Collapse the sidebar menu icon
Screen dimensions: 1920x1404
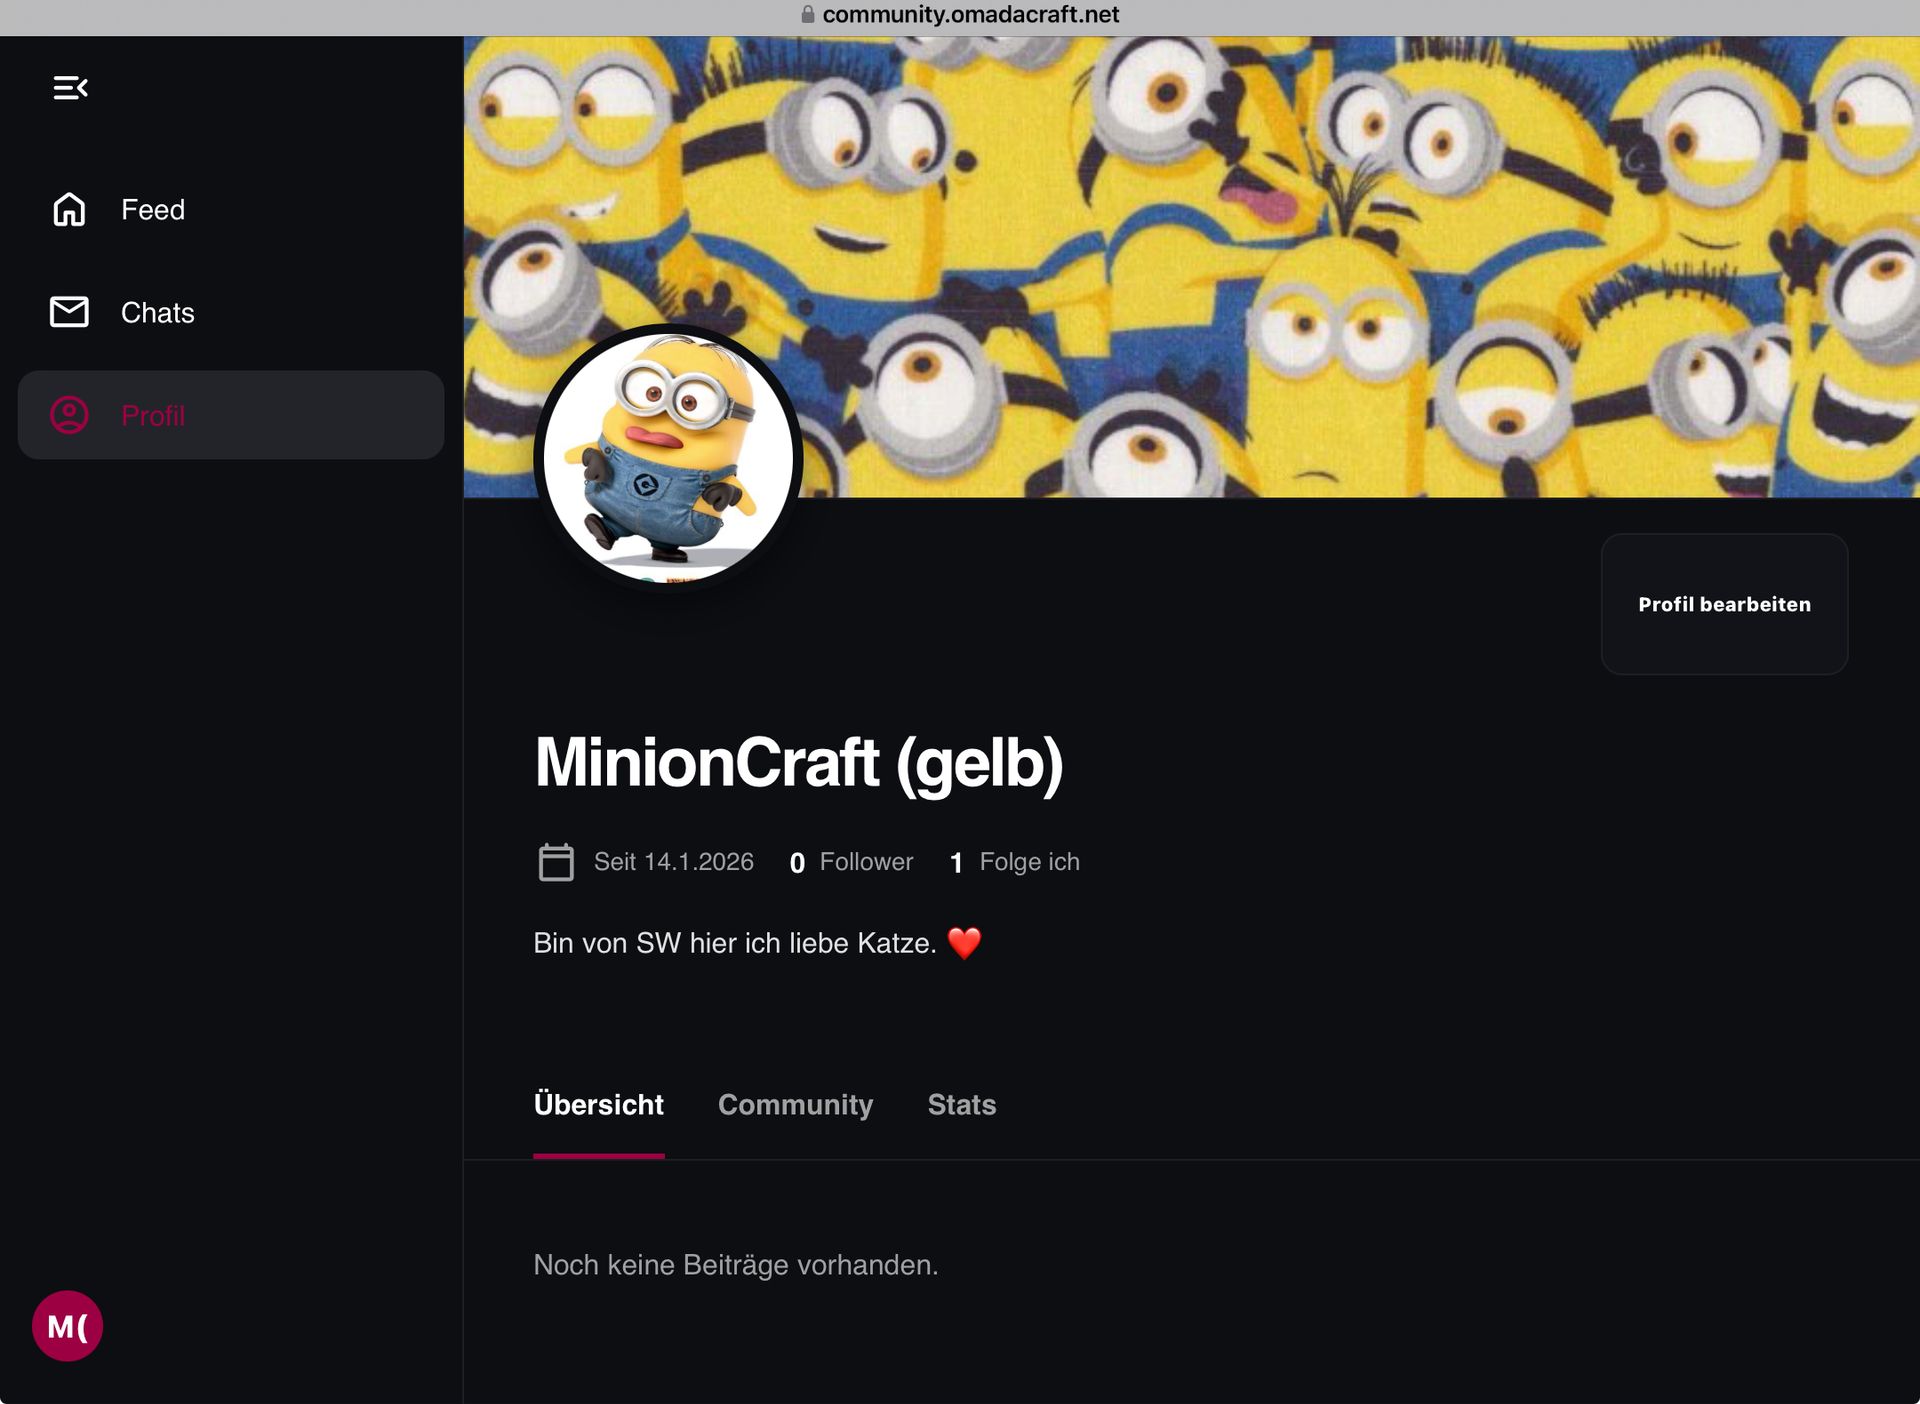coord(70,88)
